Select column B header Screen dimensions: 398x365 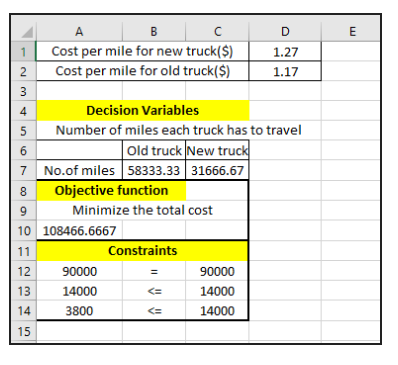[154, 32]
